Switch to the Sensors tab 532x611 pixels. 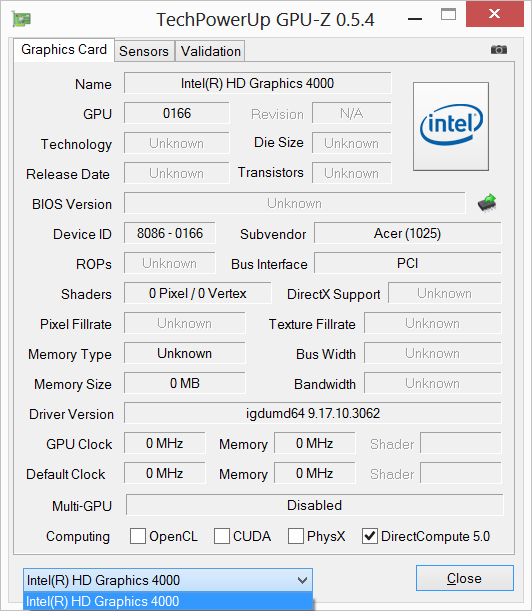click(144, 51)
